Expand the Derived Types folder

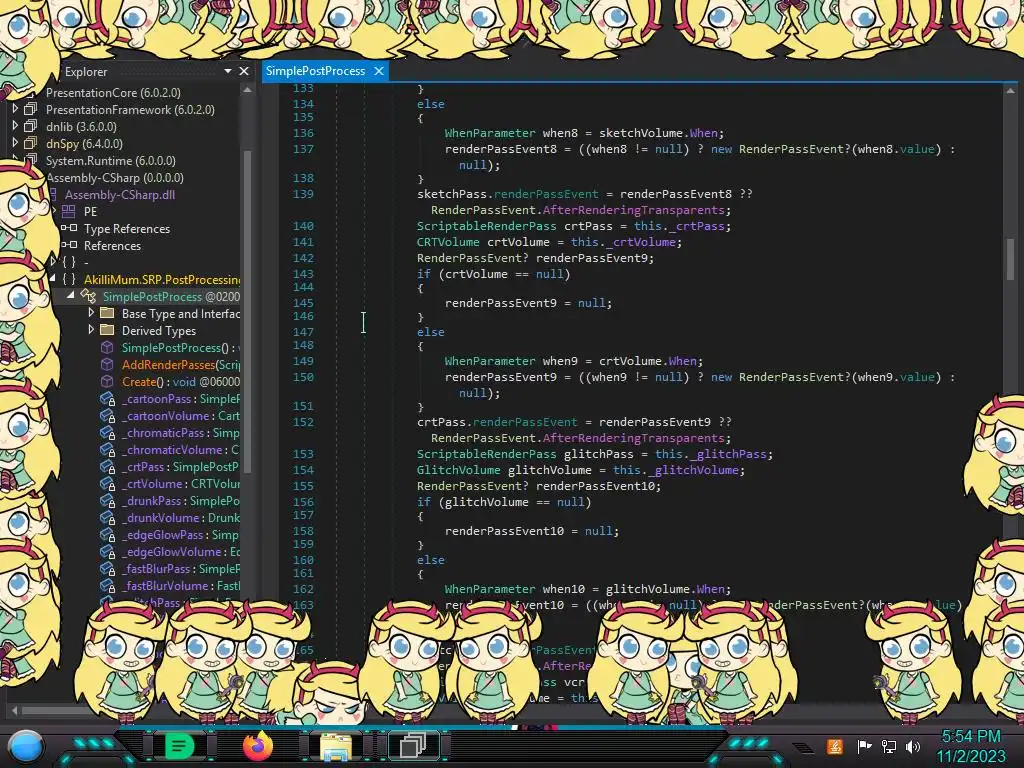click(x=91, y=330)
